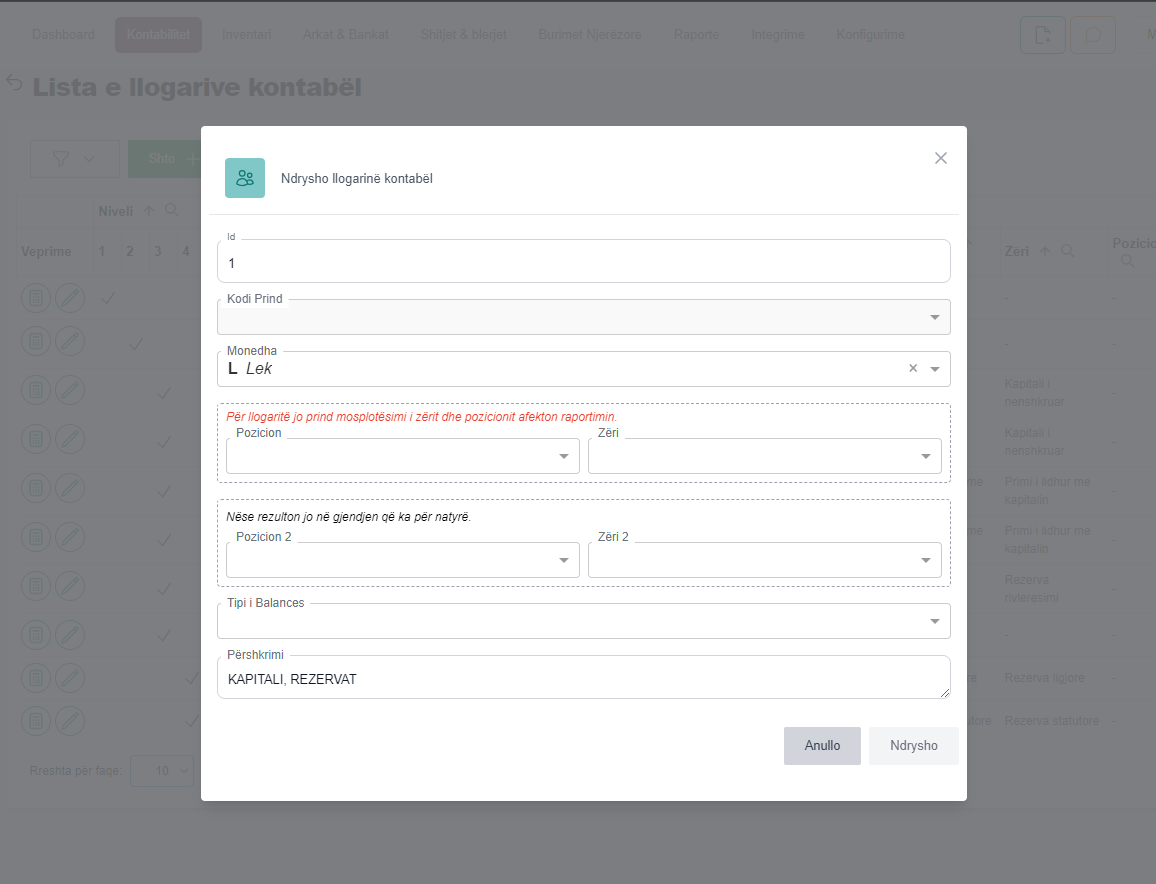Click the sort arrow in Niveli column

pos(149,211)
